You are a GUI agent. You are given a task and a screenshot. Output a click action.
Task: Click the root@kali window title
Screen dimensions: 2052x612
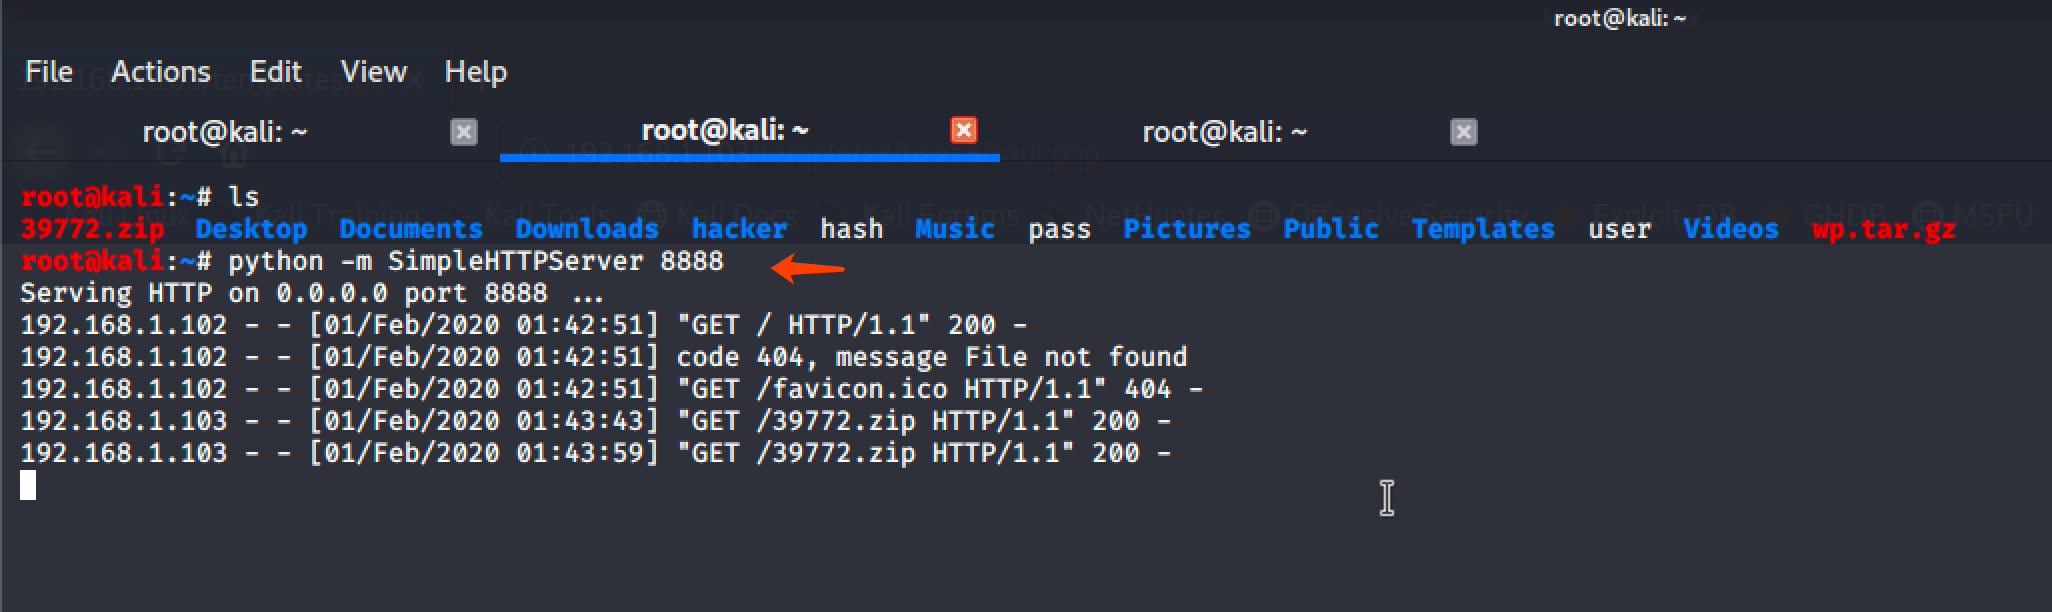(1619, 18)
